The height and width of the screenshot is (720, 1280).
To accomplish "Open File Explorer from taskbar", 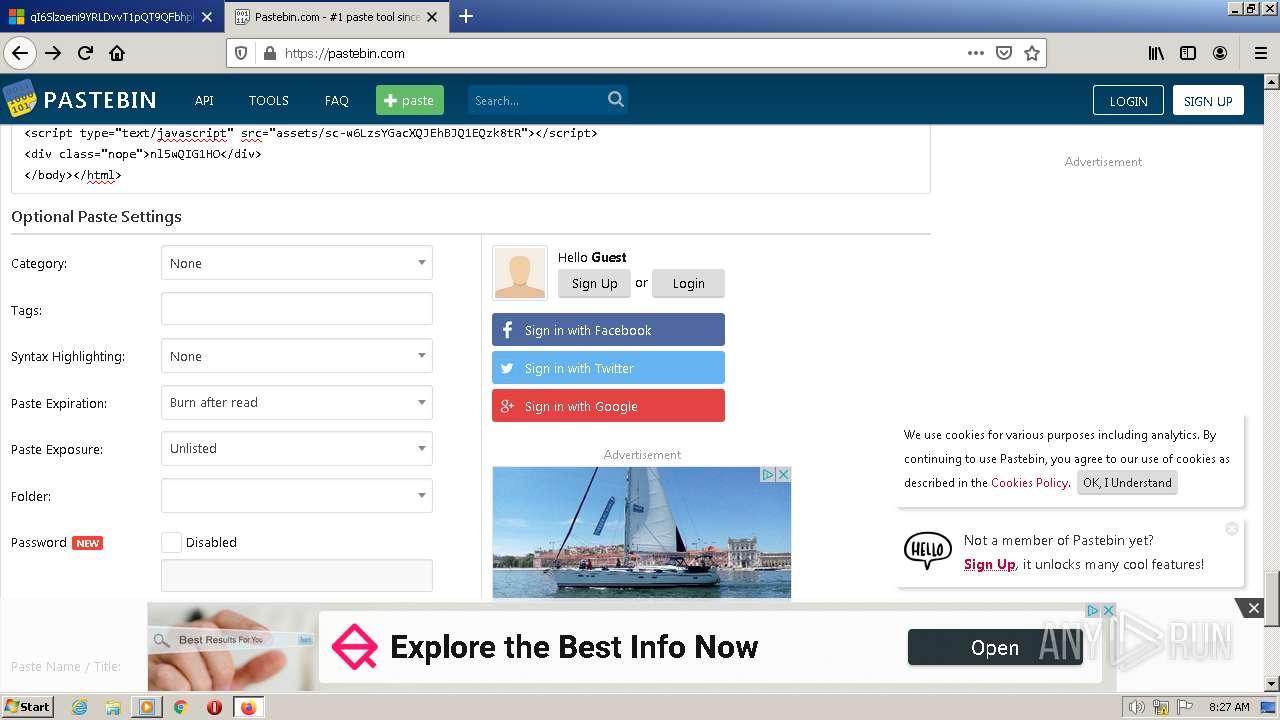I will click(x=113, y=707).
